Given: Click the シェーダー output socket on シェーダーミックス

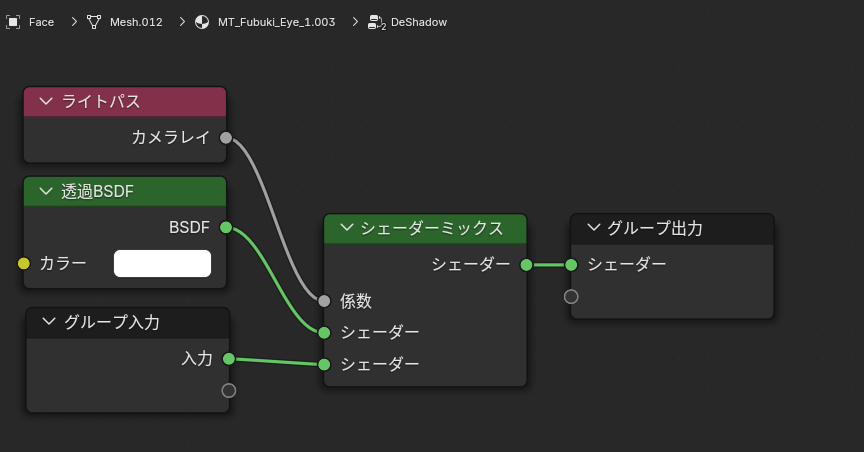Looking at the screenshot, I should pyautogui.click(x=526, y=265).
